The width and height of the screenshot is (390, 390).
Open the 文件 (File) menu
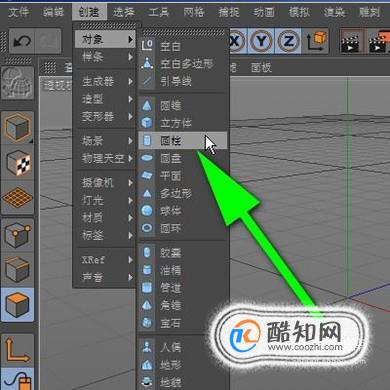click(x=18, y=12)
